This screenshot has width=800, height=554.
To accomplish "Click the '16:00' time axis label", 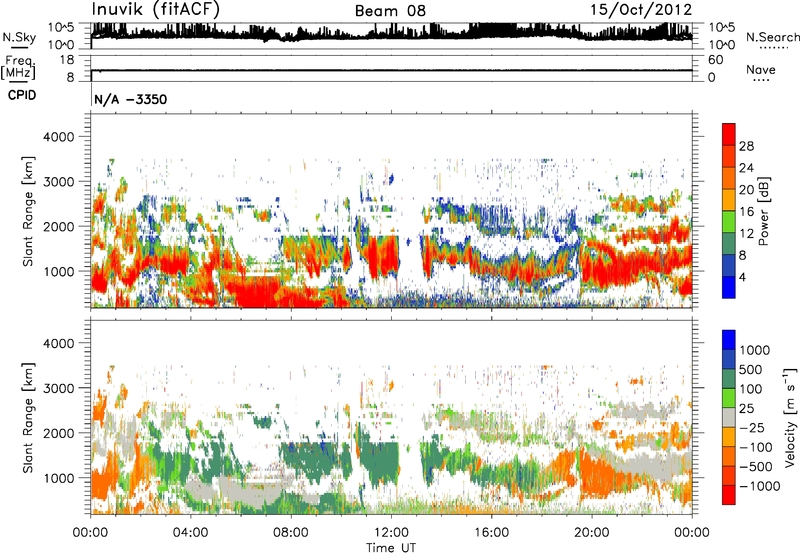I will (491, 533).
